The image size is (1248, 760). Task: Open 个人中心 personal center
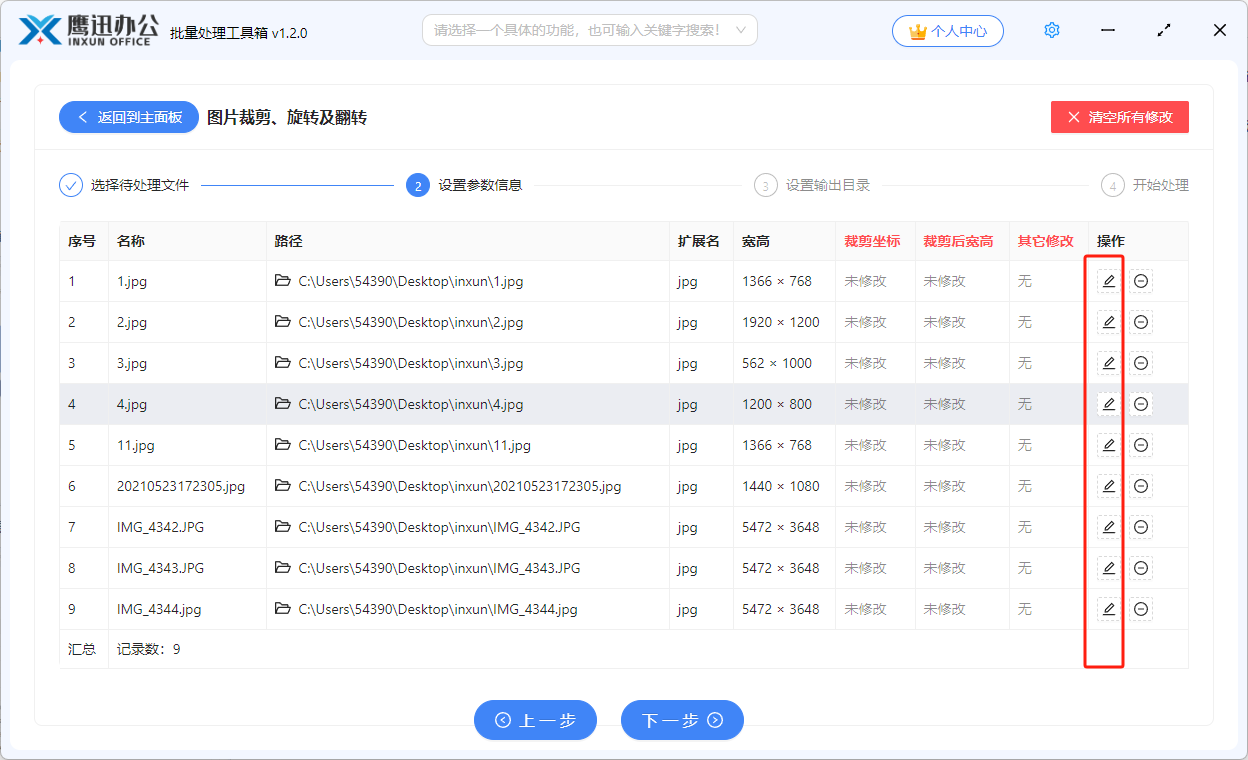(x=947, y=31)
